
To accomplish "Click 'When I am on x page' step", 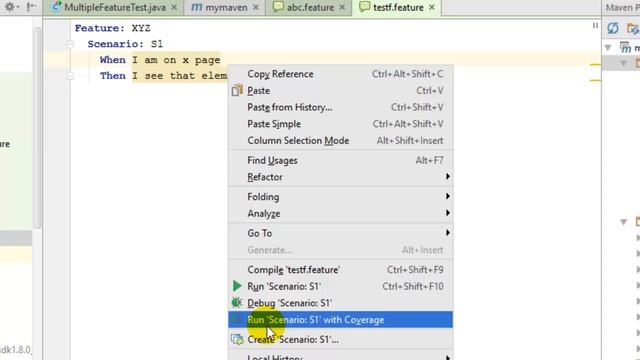I will 160,60.
